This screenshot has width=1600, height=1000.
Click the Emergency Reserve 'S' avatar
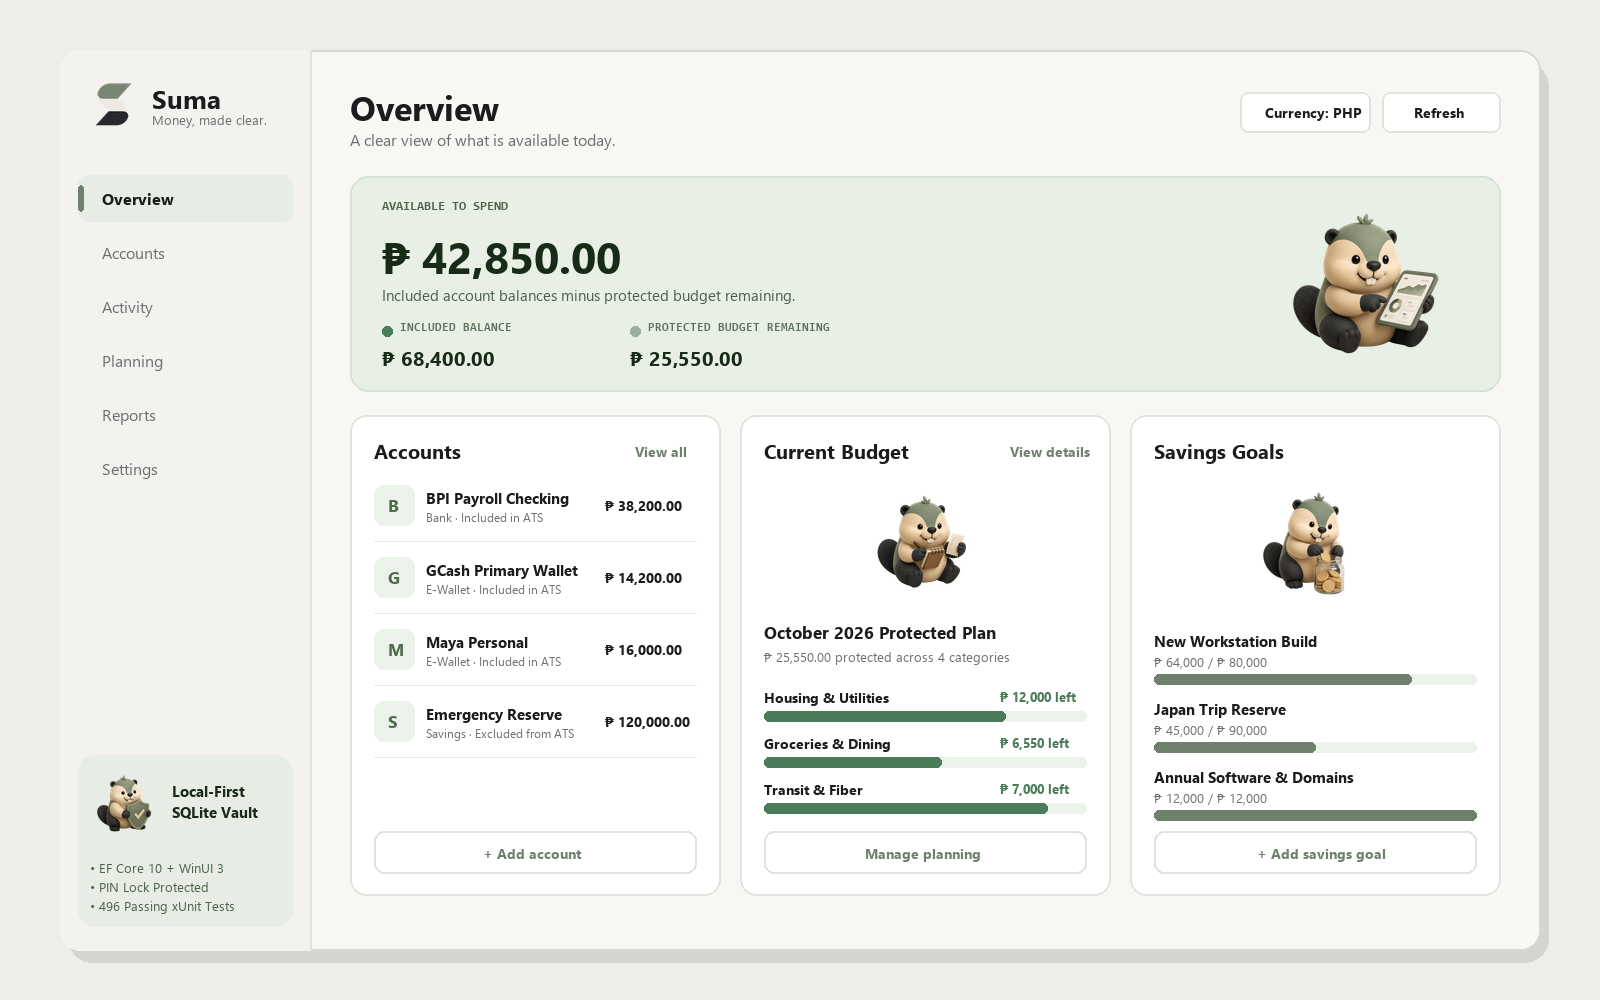click(x=394, y=722)
